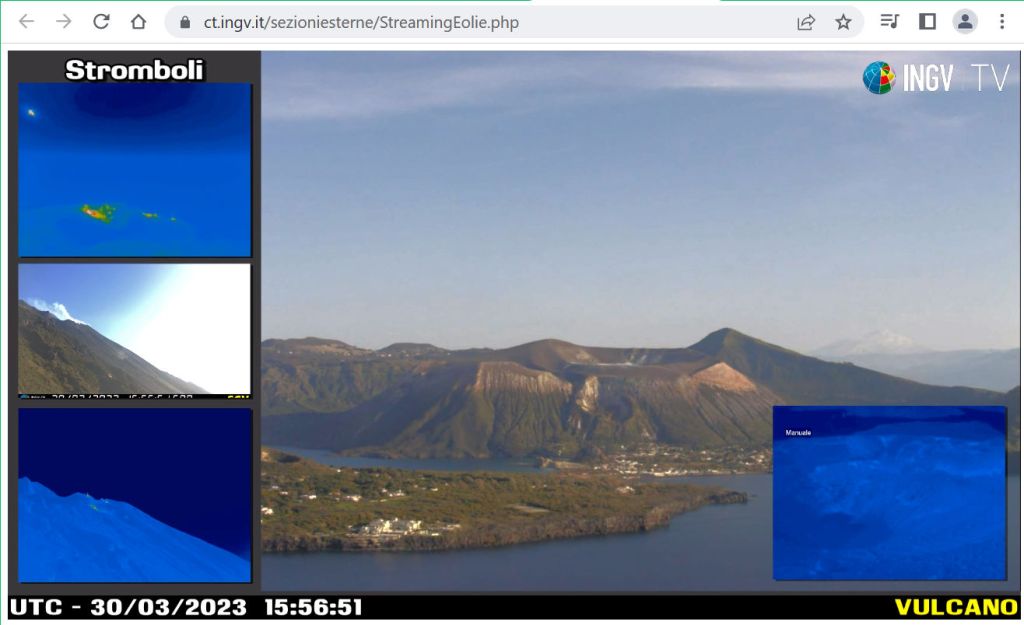Open the Chrome three-dot menu

click(x=1001, y=22)
